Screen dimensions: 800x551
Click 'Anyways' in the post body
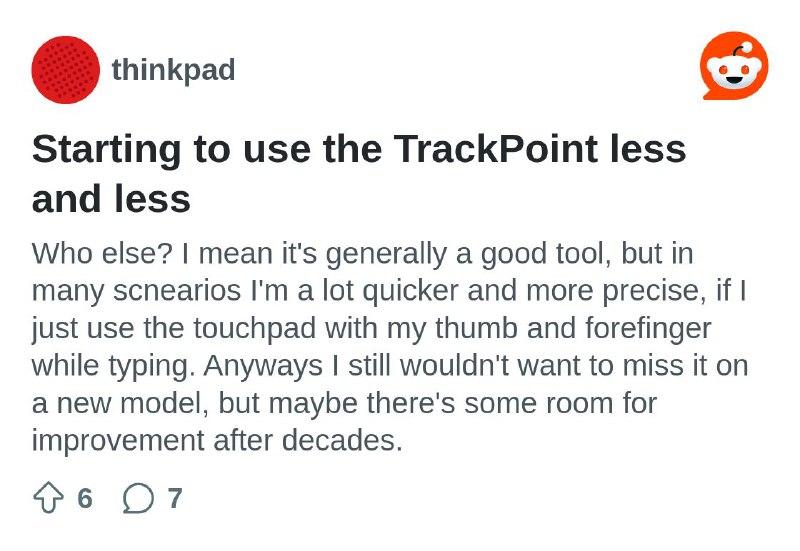263,366
